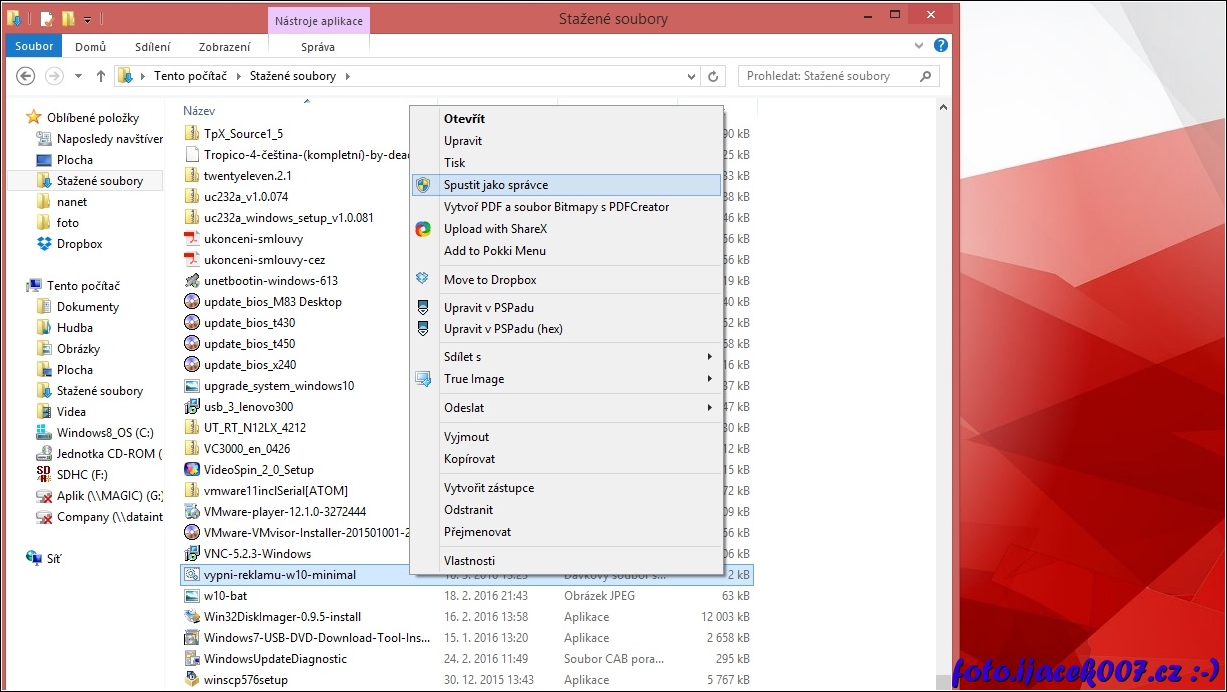Click the Up one level arrow

101,76
